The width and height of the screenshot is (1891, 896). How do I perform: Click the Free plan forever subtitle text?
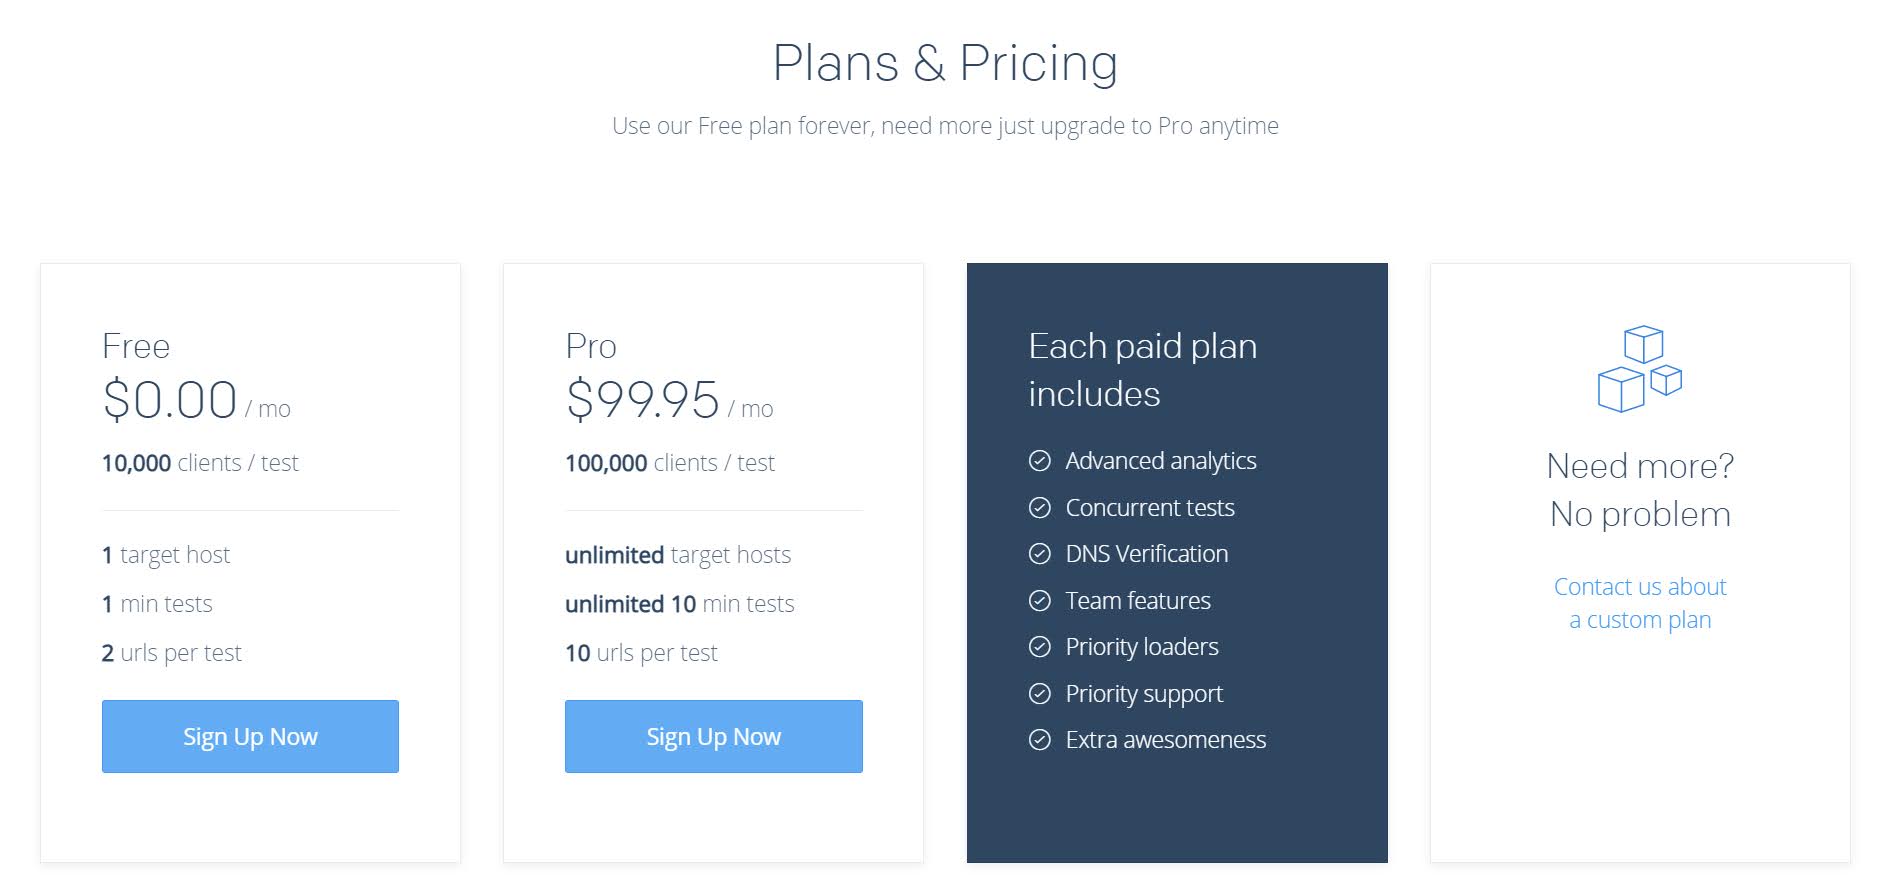click(x=945, y=126)
